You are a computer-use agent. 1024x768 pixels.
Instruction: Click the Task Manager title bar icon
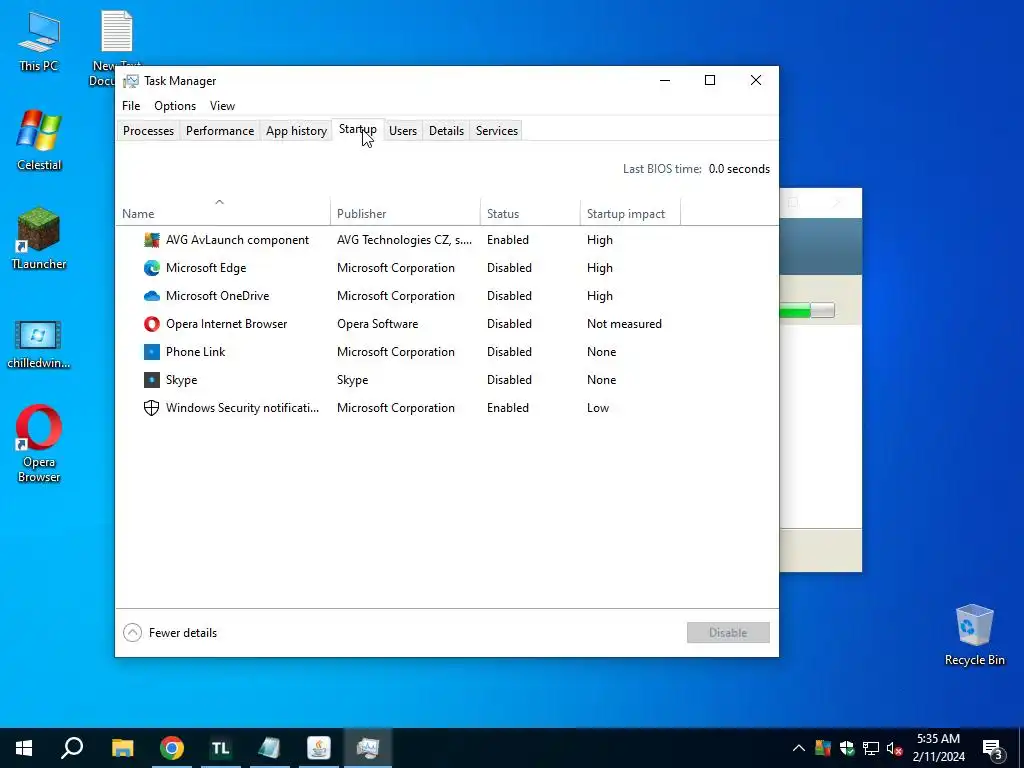(x=131, y=81)
